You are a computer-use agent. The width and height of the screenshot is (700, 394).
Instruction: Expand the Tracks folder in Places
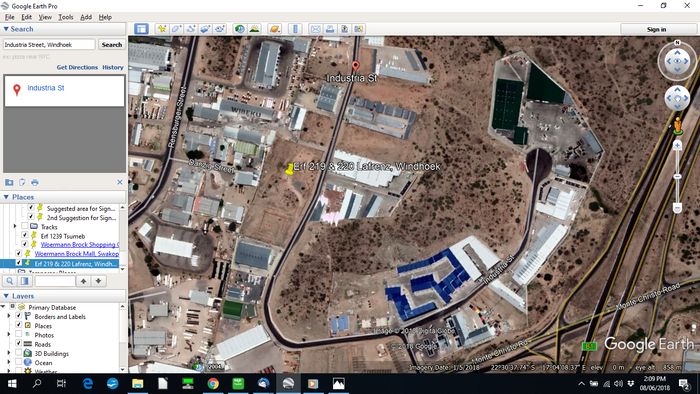tap(15, 227)
